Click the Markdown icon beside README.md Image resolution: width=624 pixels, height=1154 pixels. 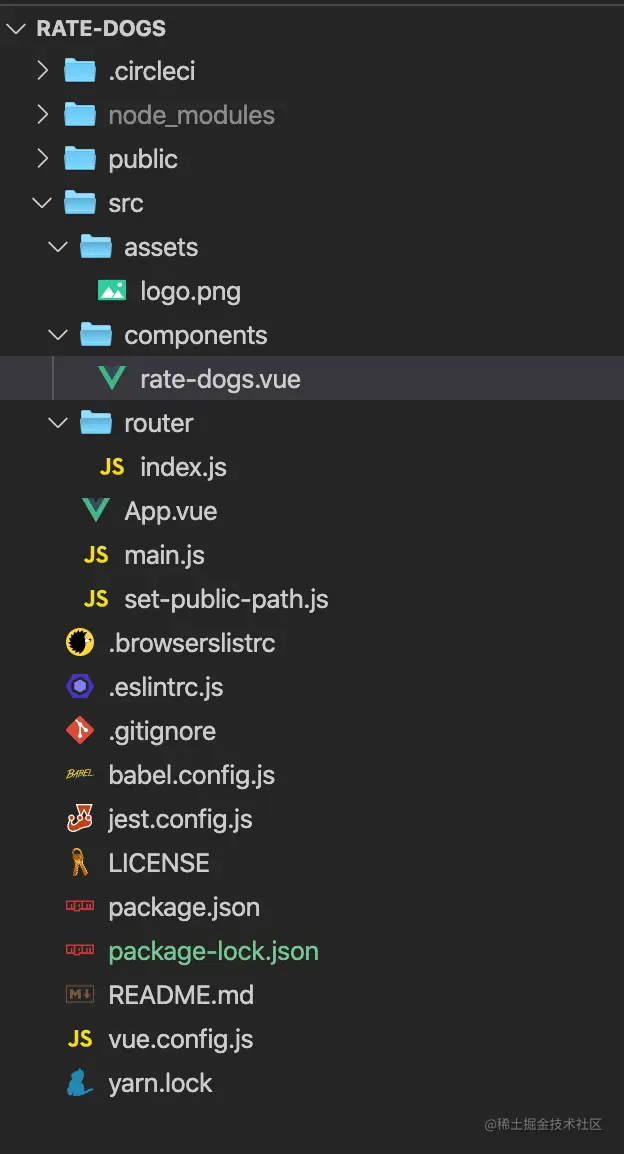click(81, 995)
